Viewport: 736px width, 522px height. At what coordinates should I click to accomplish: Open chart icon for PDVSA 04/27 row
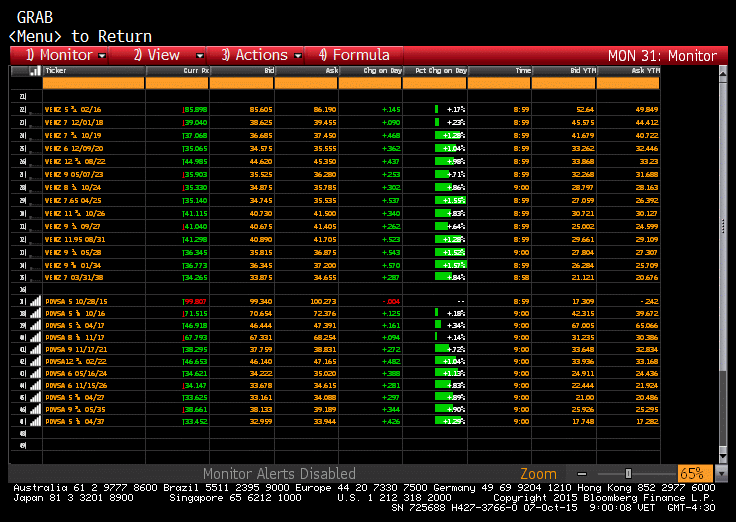point(35,397)
